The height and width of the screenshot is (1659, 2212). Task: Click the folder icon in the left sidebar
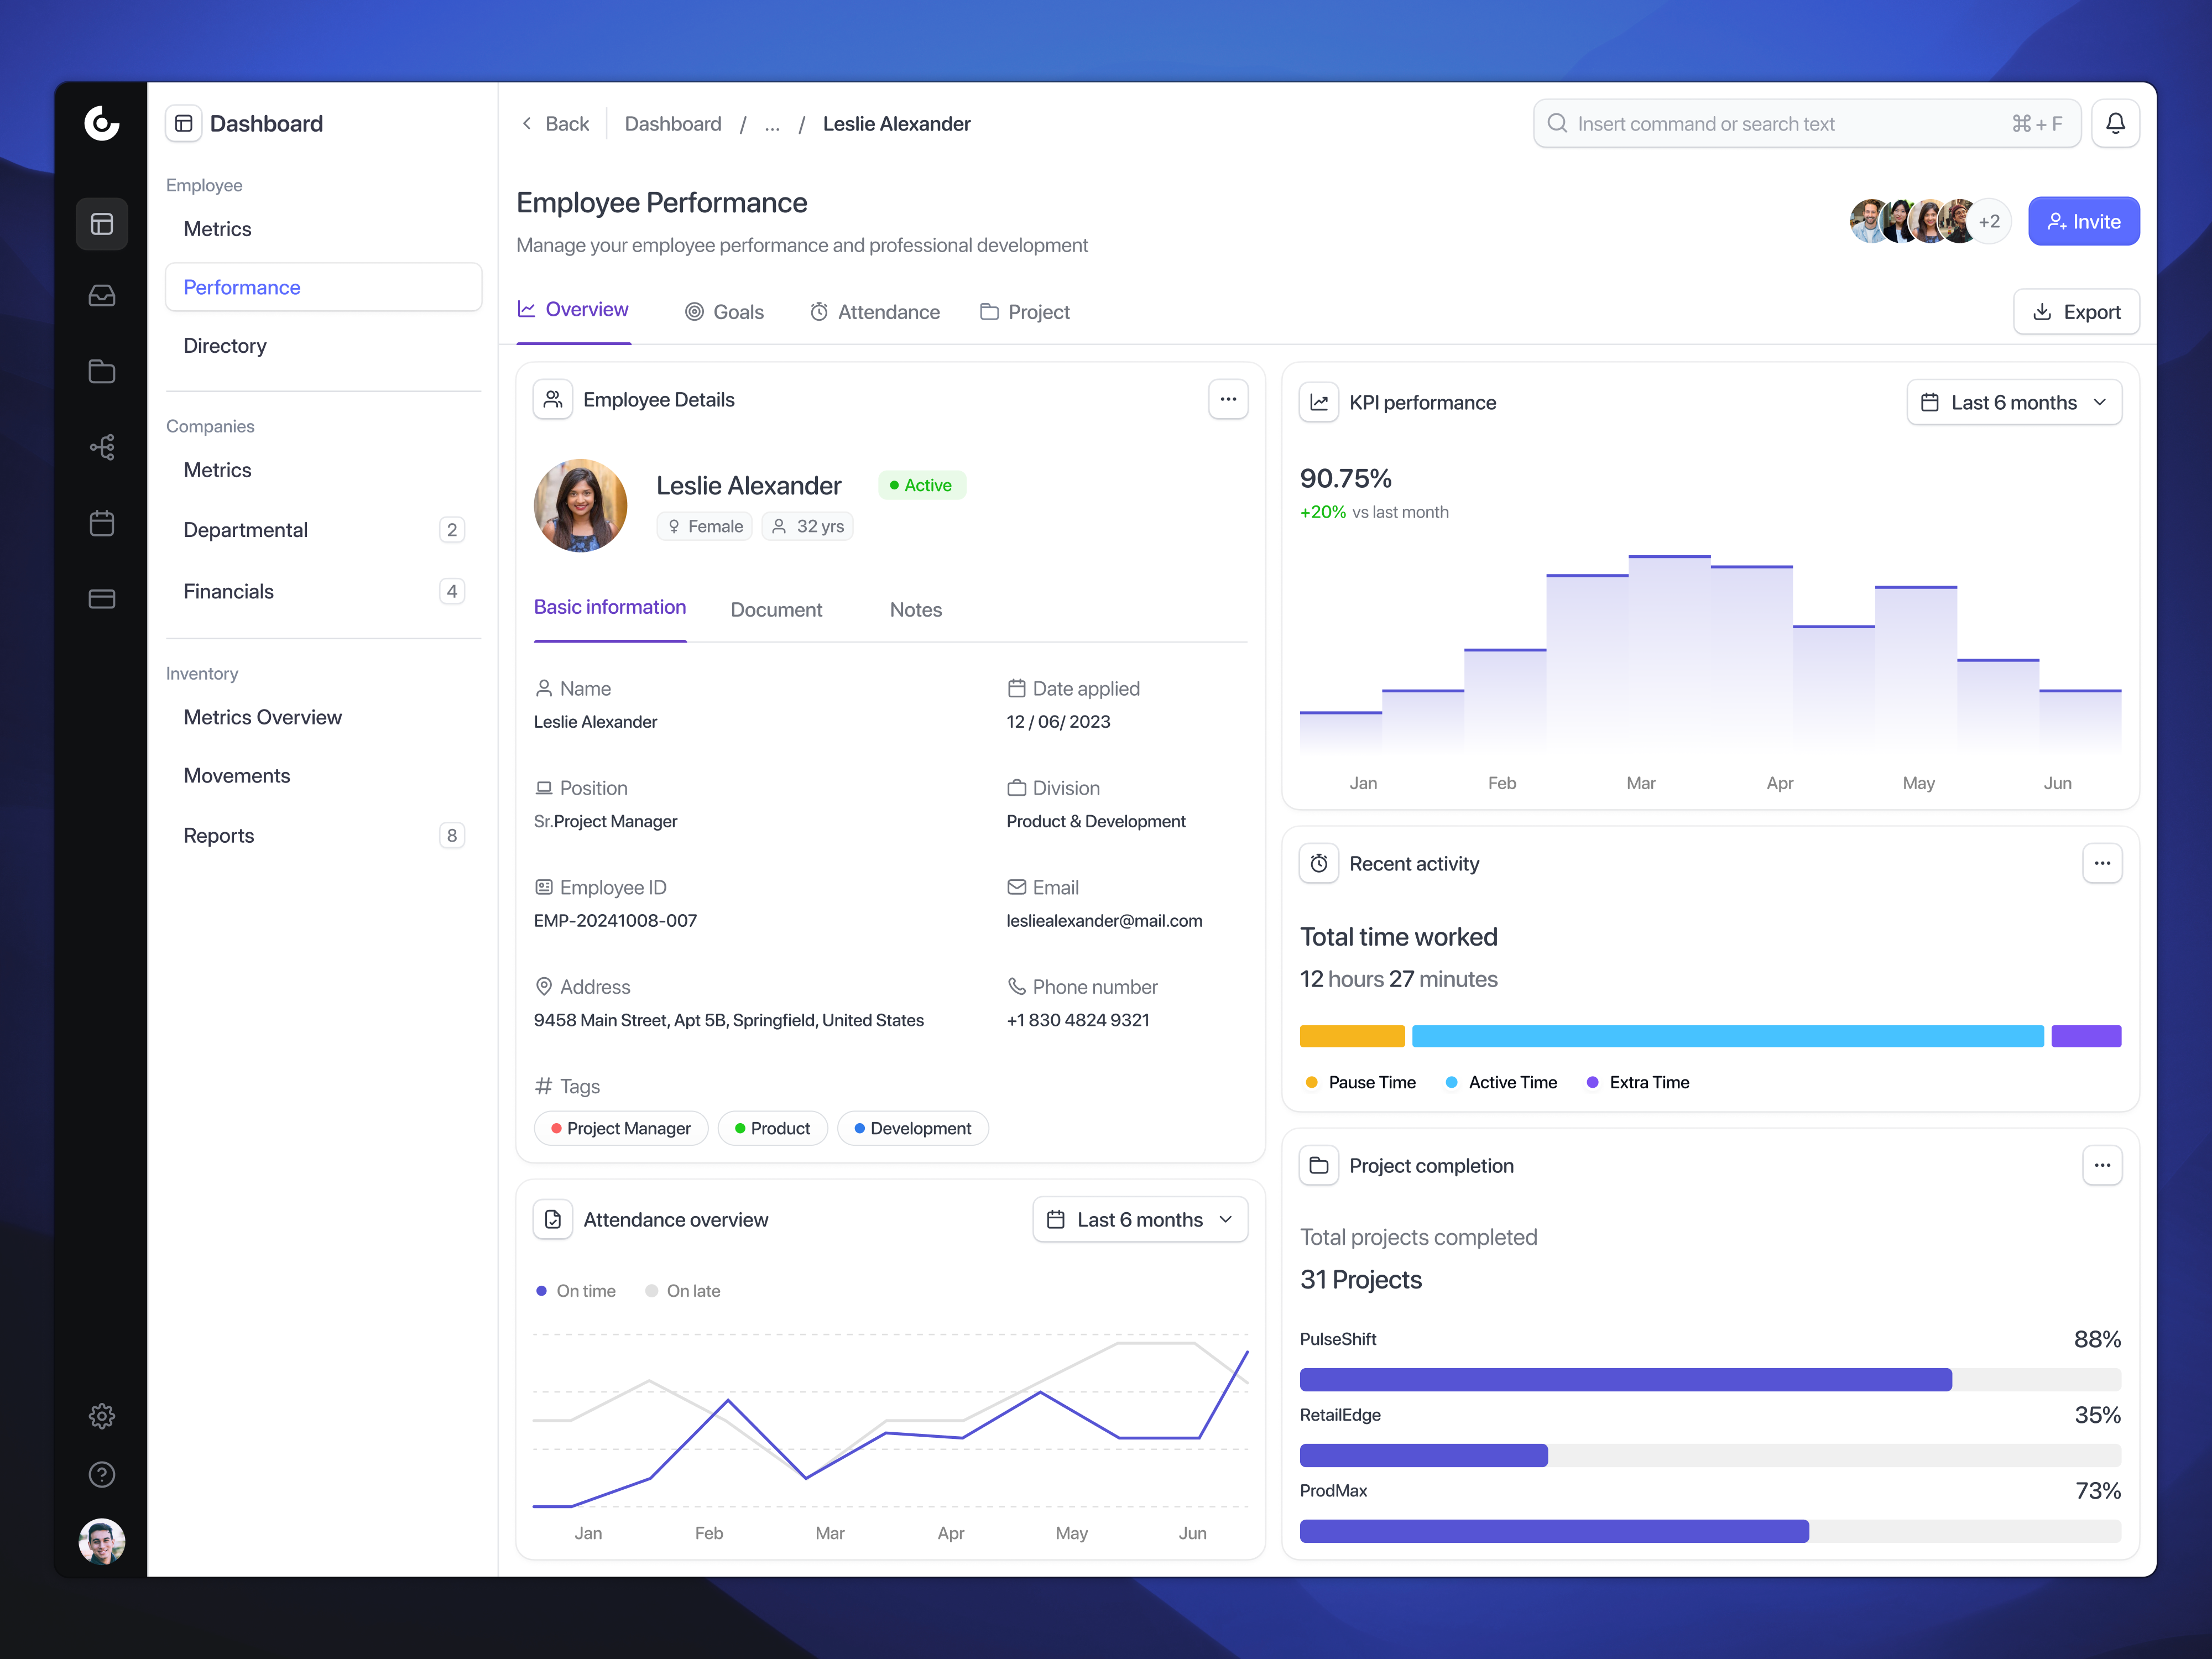pos(101,371)
